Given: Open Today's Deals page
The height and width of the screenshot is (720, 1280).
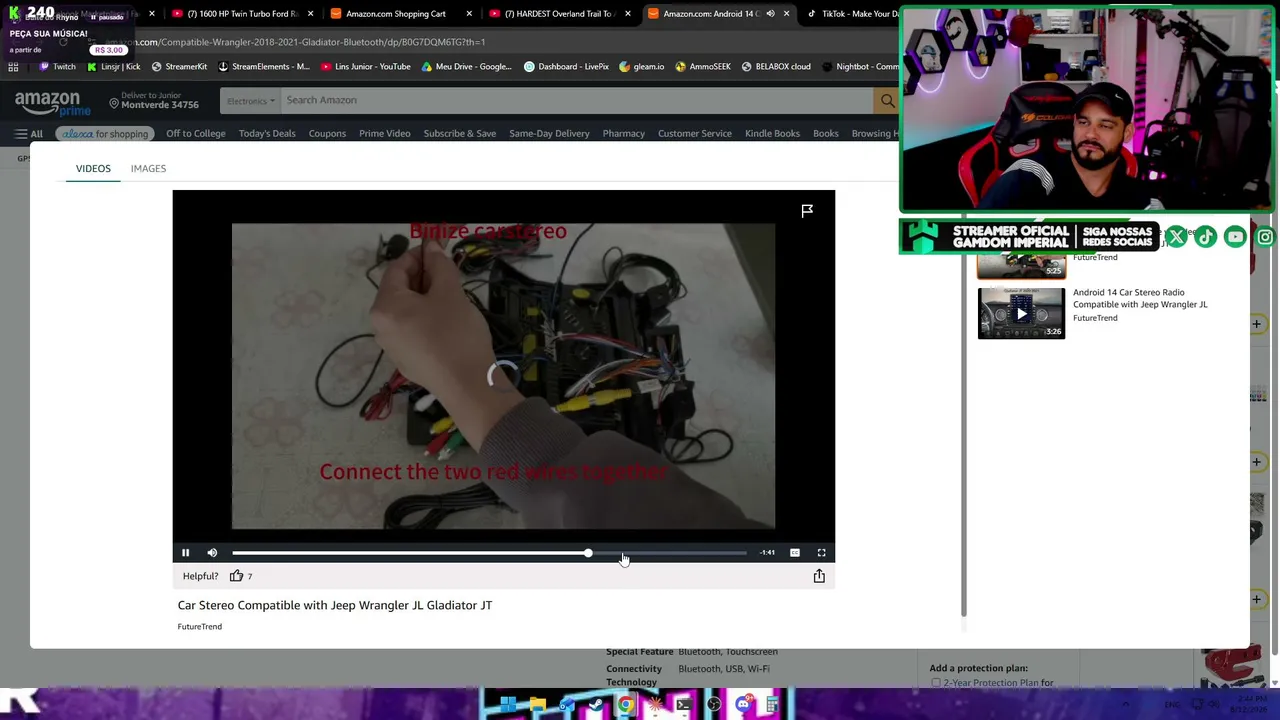Looking at the screenshot, I should click(267, 134).
